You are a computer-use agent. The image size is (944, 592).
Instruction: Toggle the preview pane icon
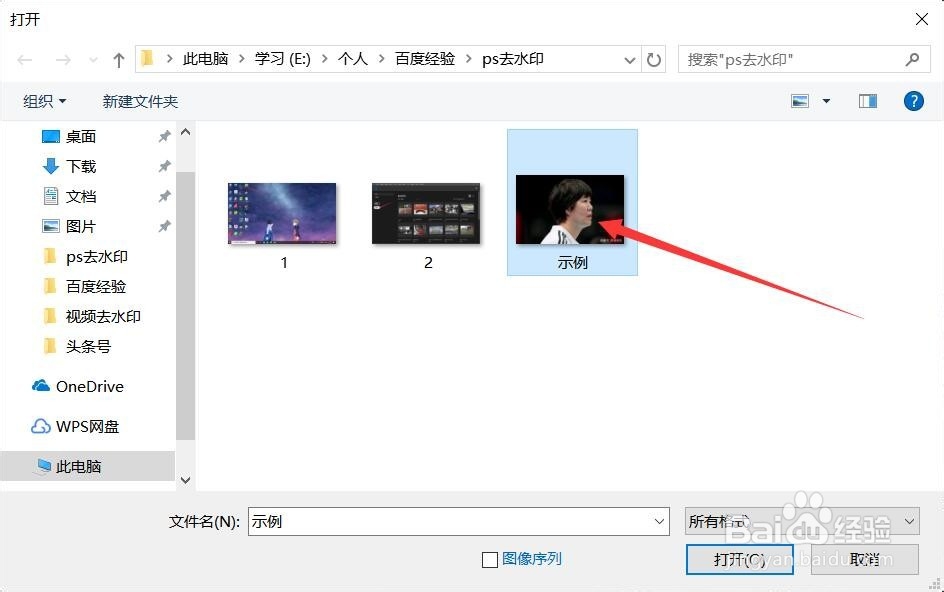[x=866, y=100]
